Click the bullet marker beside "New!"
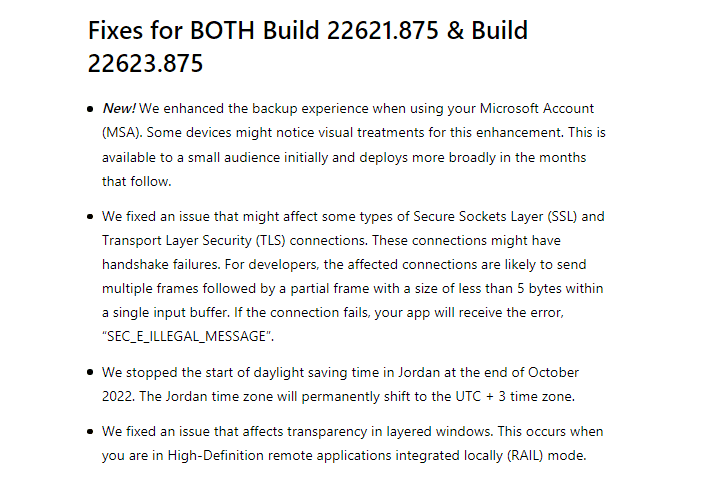The image size is (708, 481). click(90, 109)
